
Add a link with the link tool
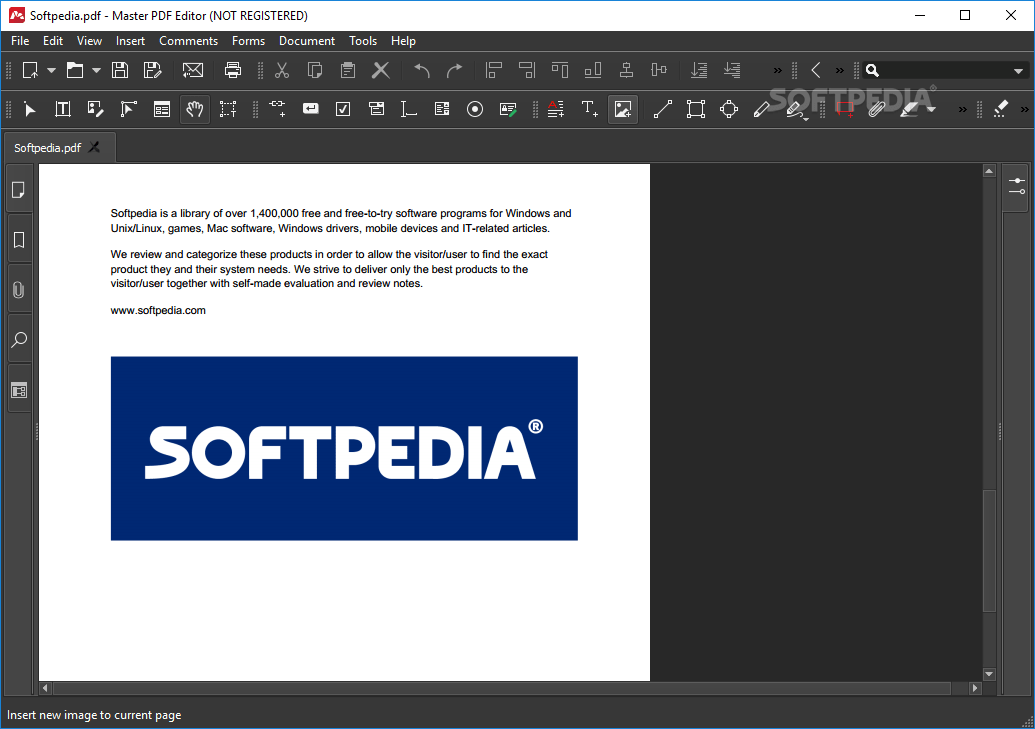click(x=278, y=108)
